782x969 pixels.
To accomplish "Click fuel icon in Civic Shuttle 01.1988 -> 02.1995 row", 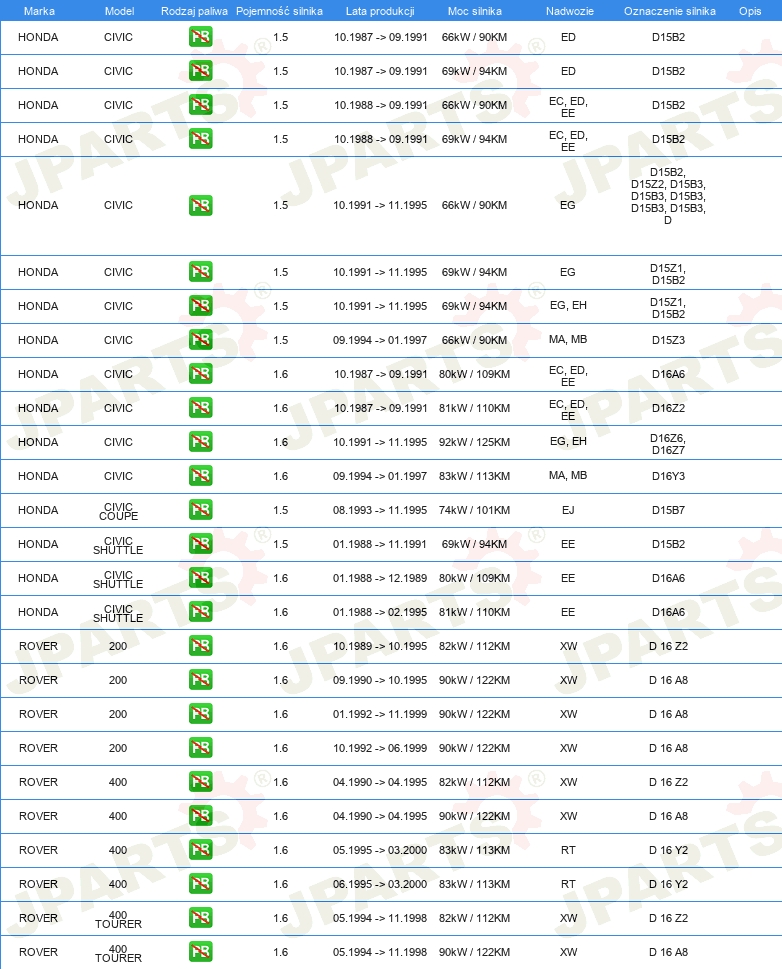I will [x=200, y=612].
